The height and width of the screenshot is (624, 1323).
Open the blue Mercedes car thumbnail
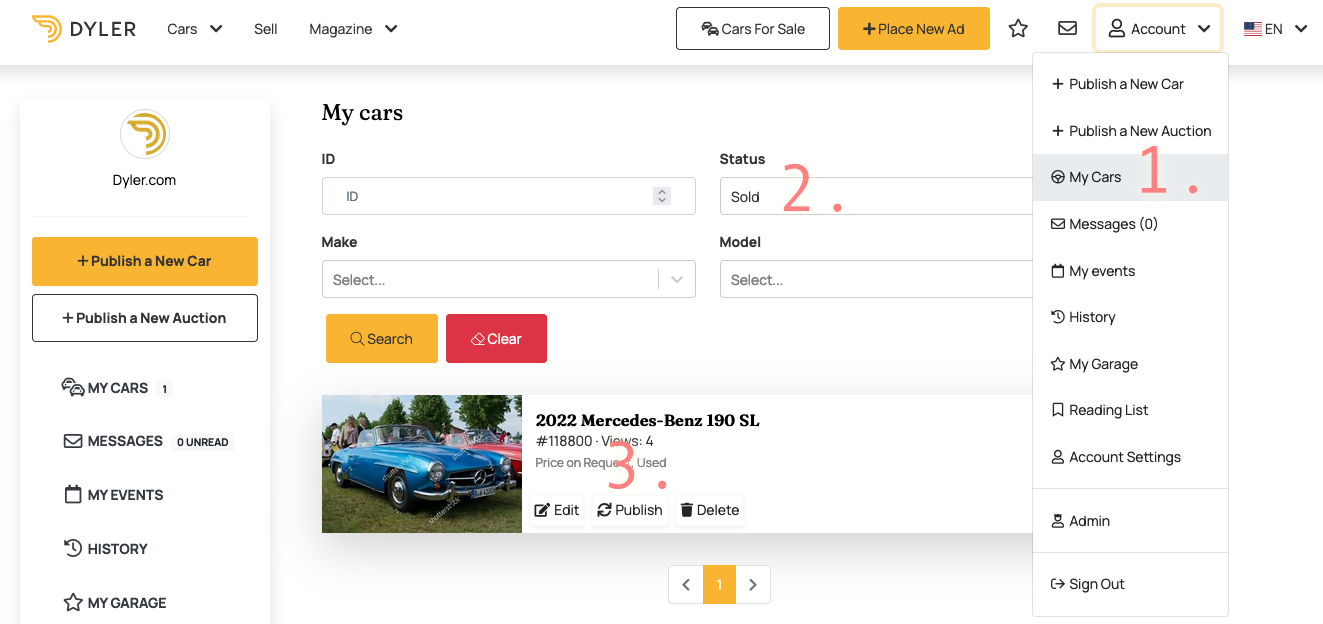[x=422, y=464]
